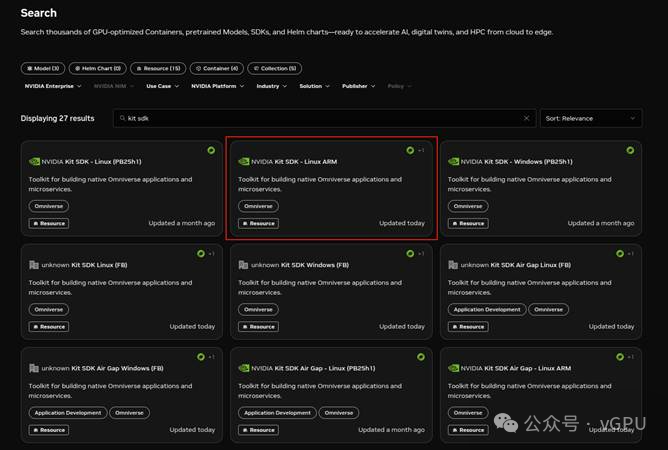The height and width of the screenshot is (450, 668).
Task: Click NVIDIA logo on Air Gap - Linux ARM card
Action: (x=453, y=368)
